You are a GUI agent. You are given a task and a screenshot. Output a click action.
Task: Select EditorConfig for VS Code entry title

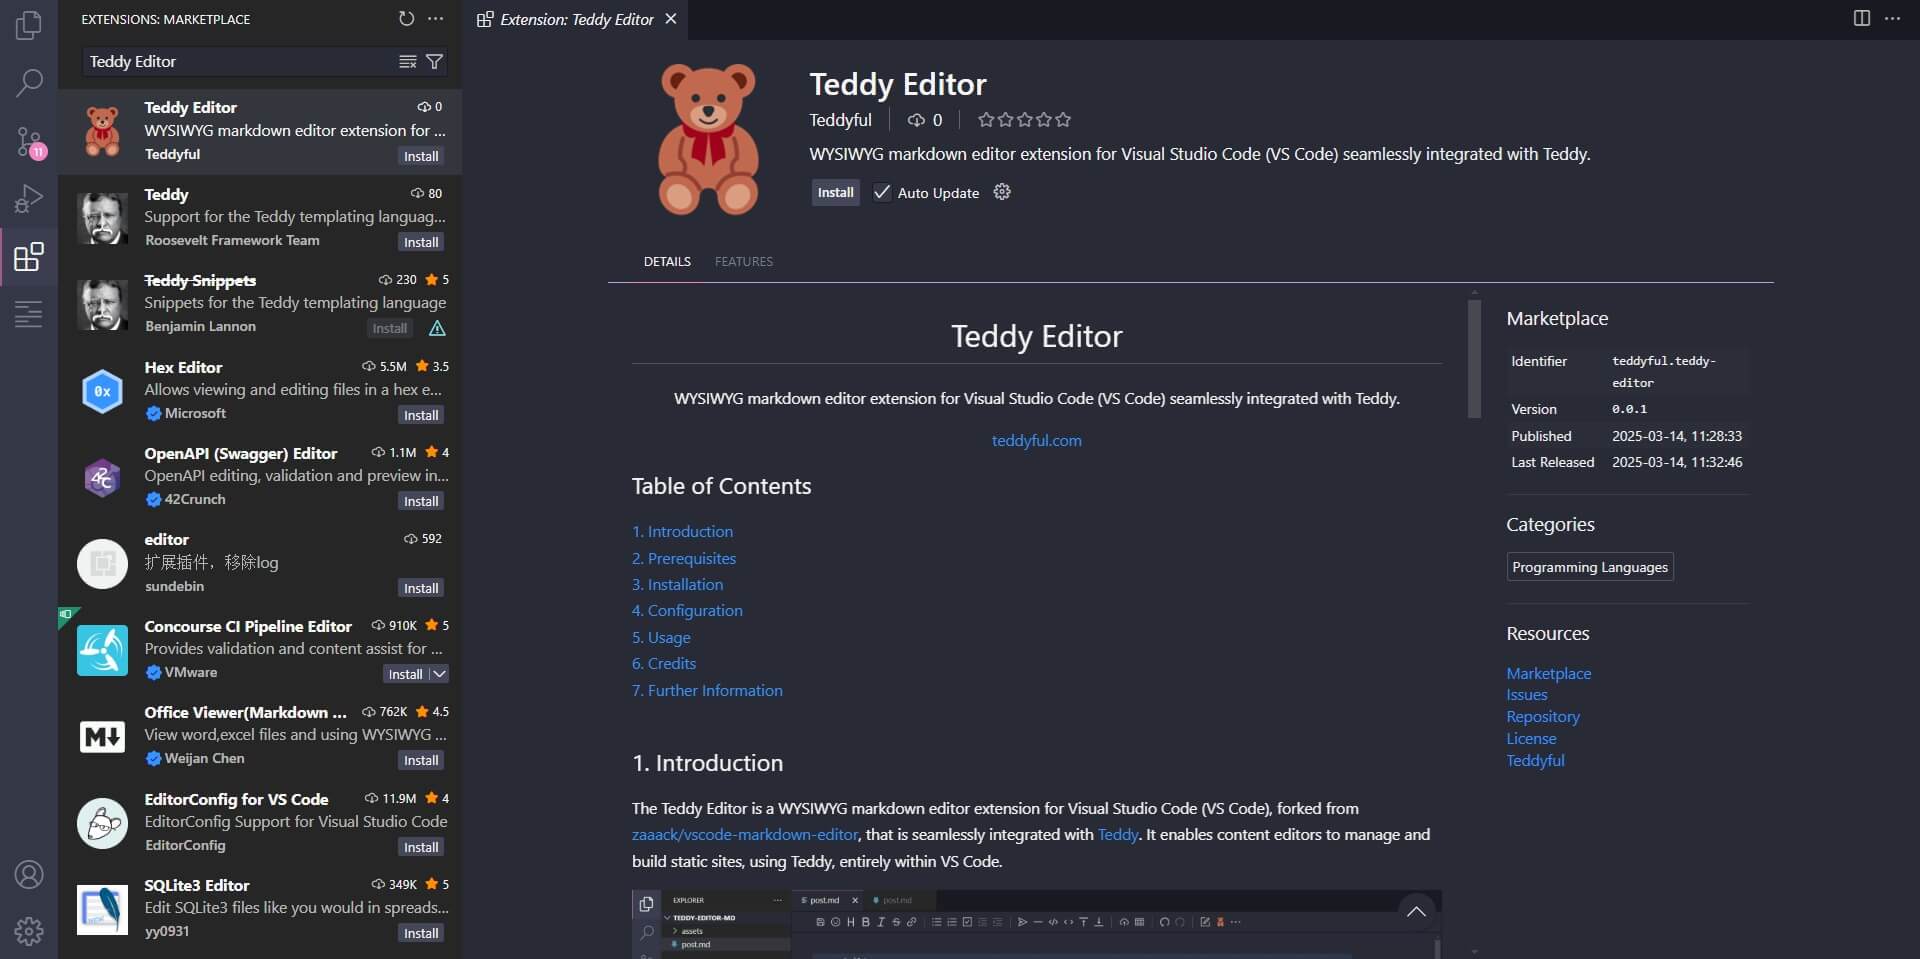[x=236, y=799]
